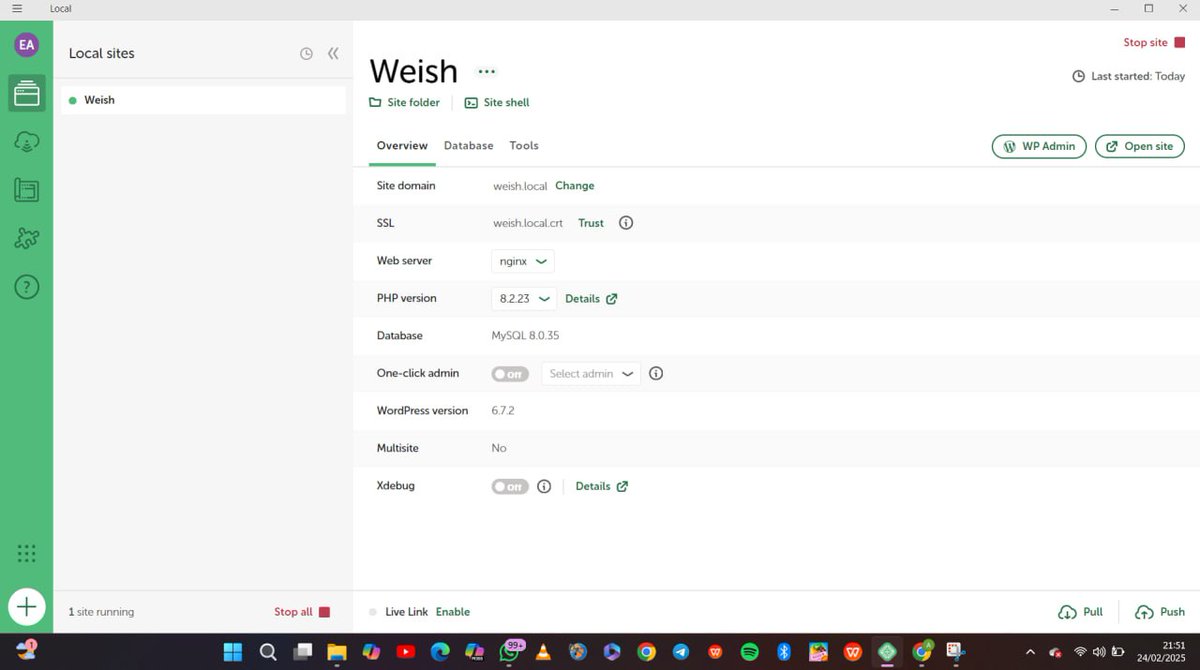Show hidden system tray icons
Viewport: 1200px width, 670px height.
1030,652
